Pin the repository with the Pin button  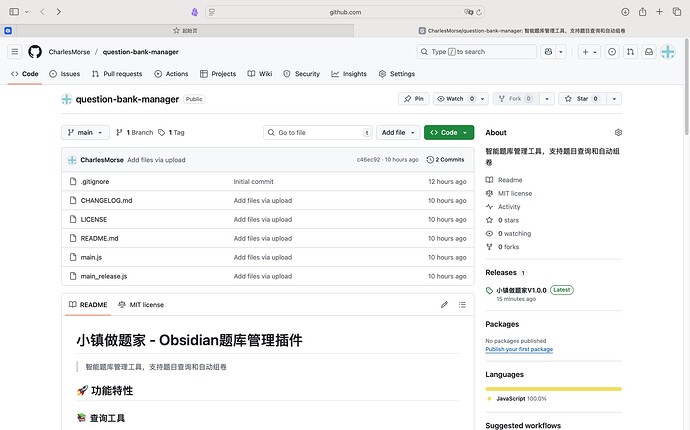(x=412, y=99)
